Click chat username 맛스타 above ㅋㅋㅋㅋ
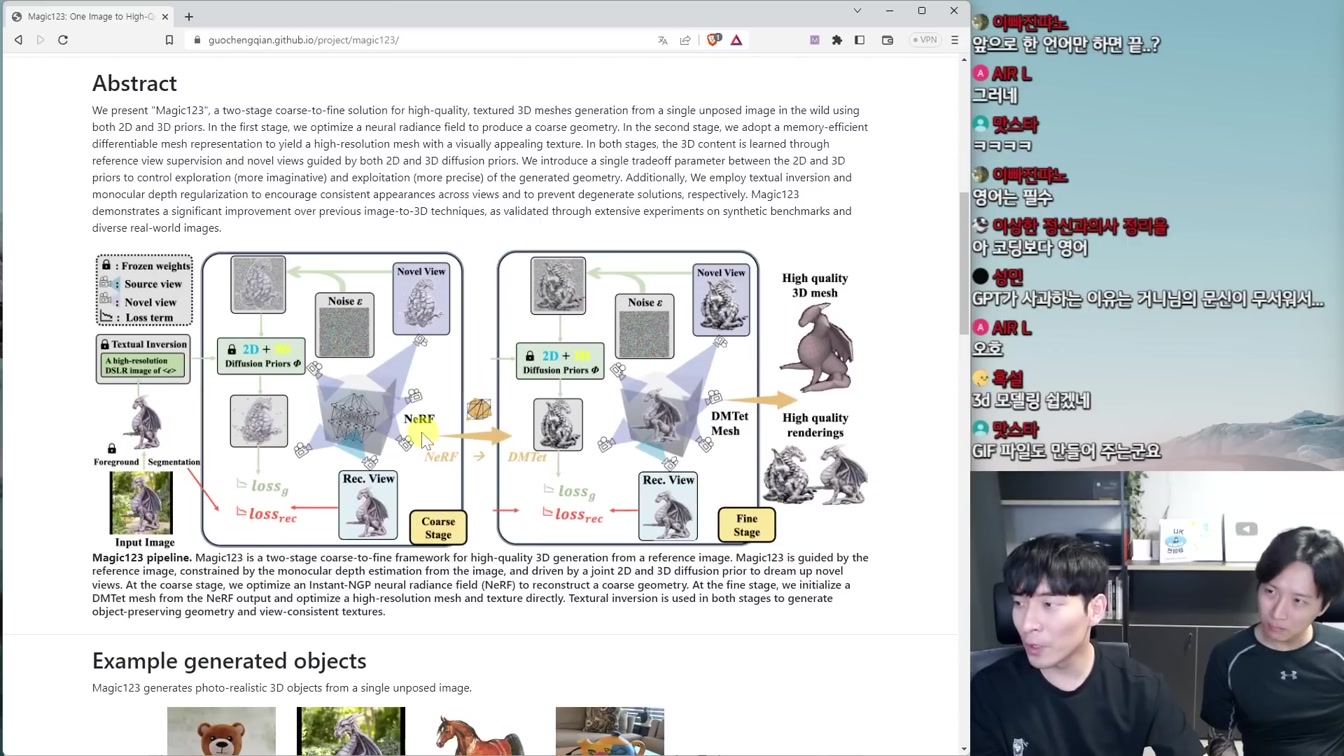 pos(1015,124)
